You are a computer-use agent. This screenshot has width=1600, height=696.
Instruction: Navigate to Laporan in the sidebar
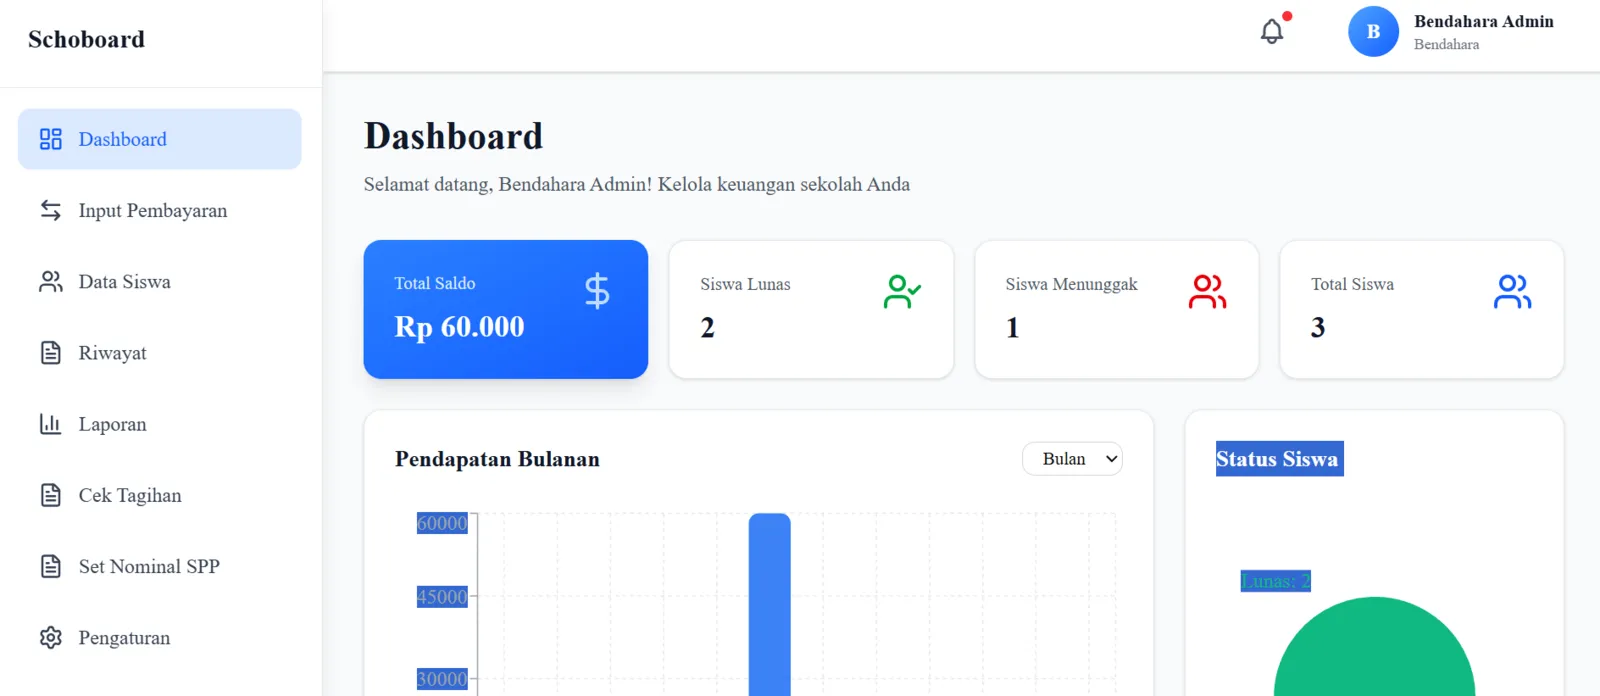[160, 424]
